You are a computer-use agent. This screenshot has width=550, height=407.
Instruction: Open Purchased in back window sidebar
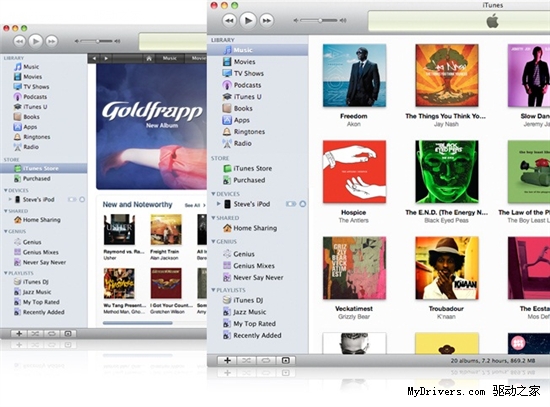32,179
